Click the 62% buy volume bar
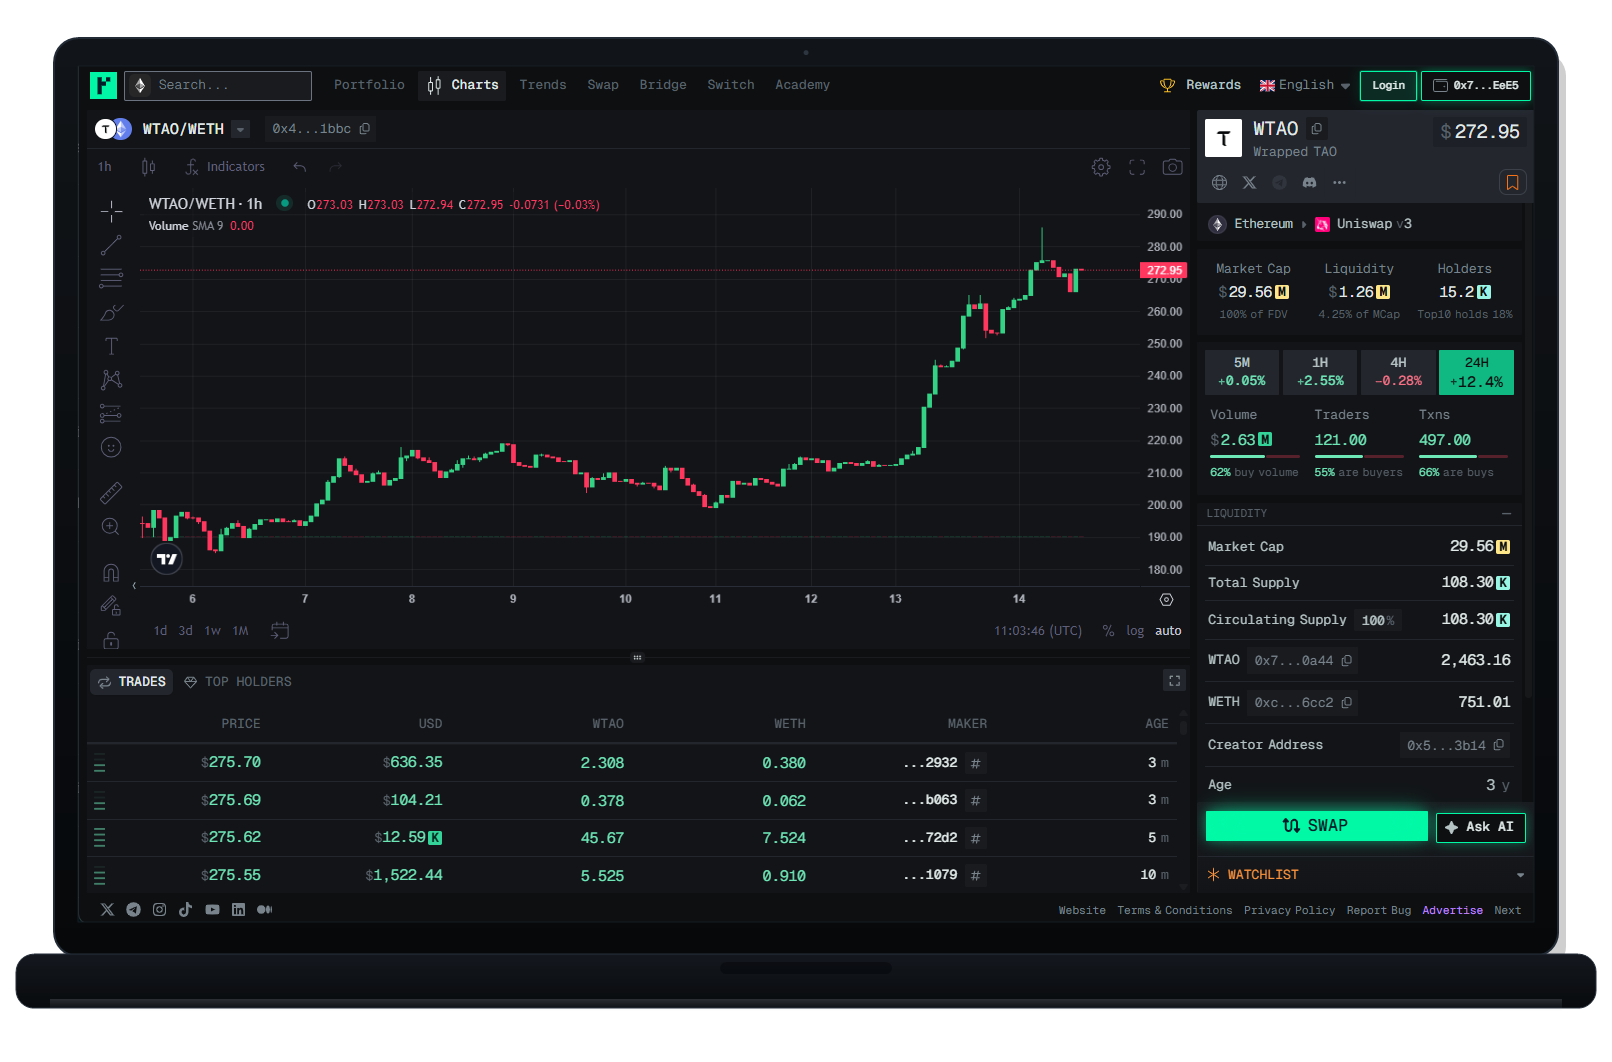This screenshot has height=1062, width=1612. tap(1255, 456)
